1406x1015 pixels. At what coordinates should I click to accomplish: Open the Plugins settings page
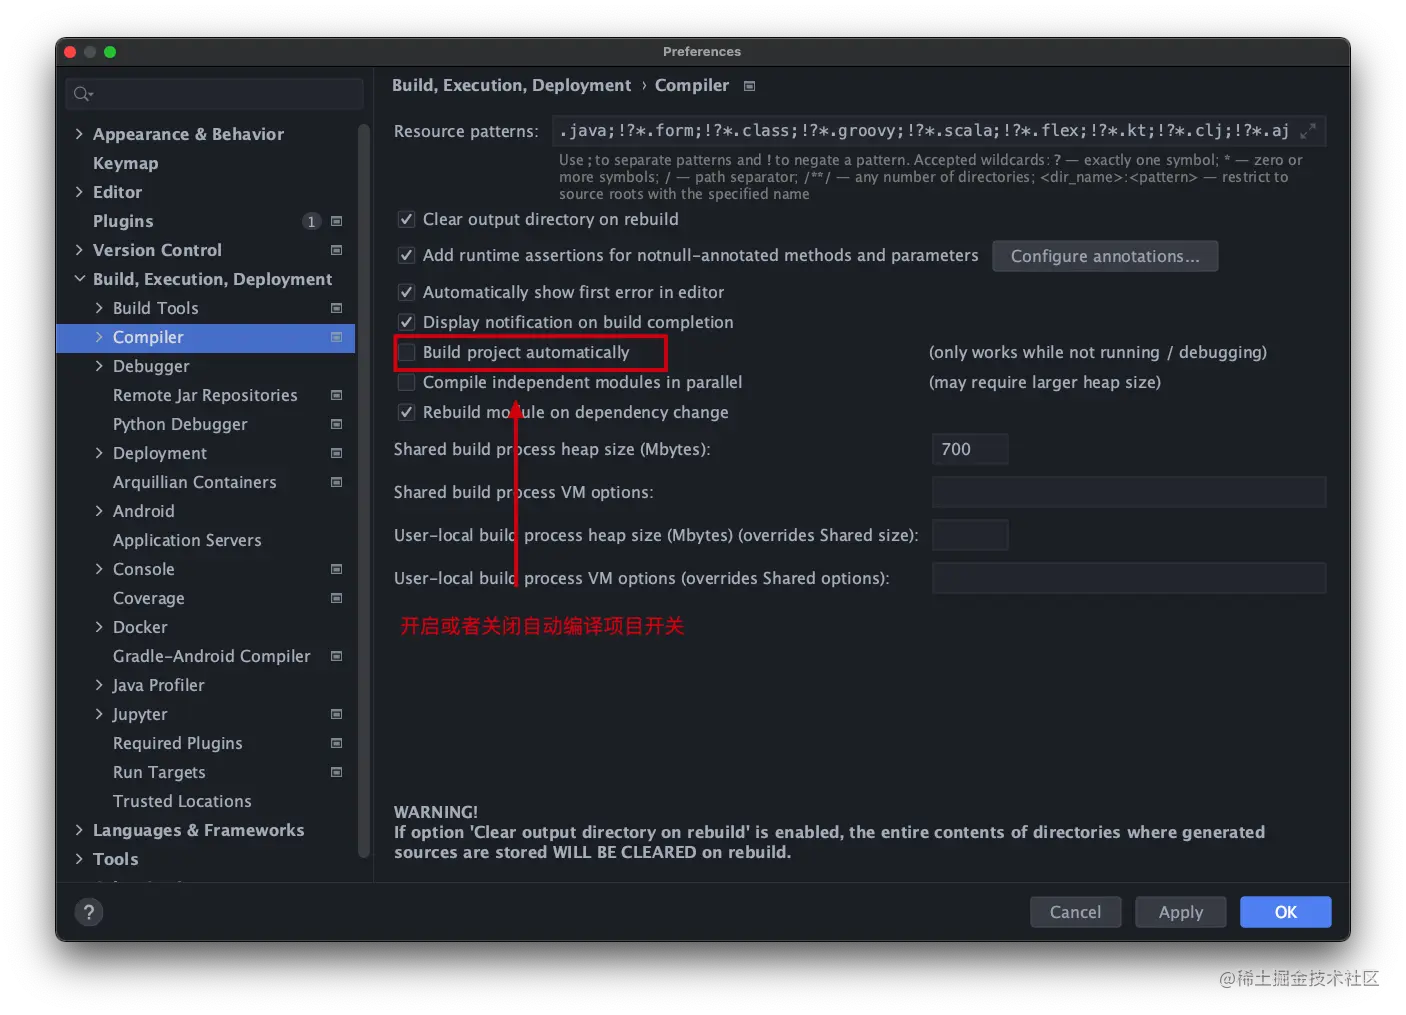click(123, 221)
